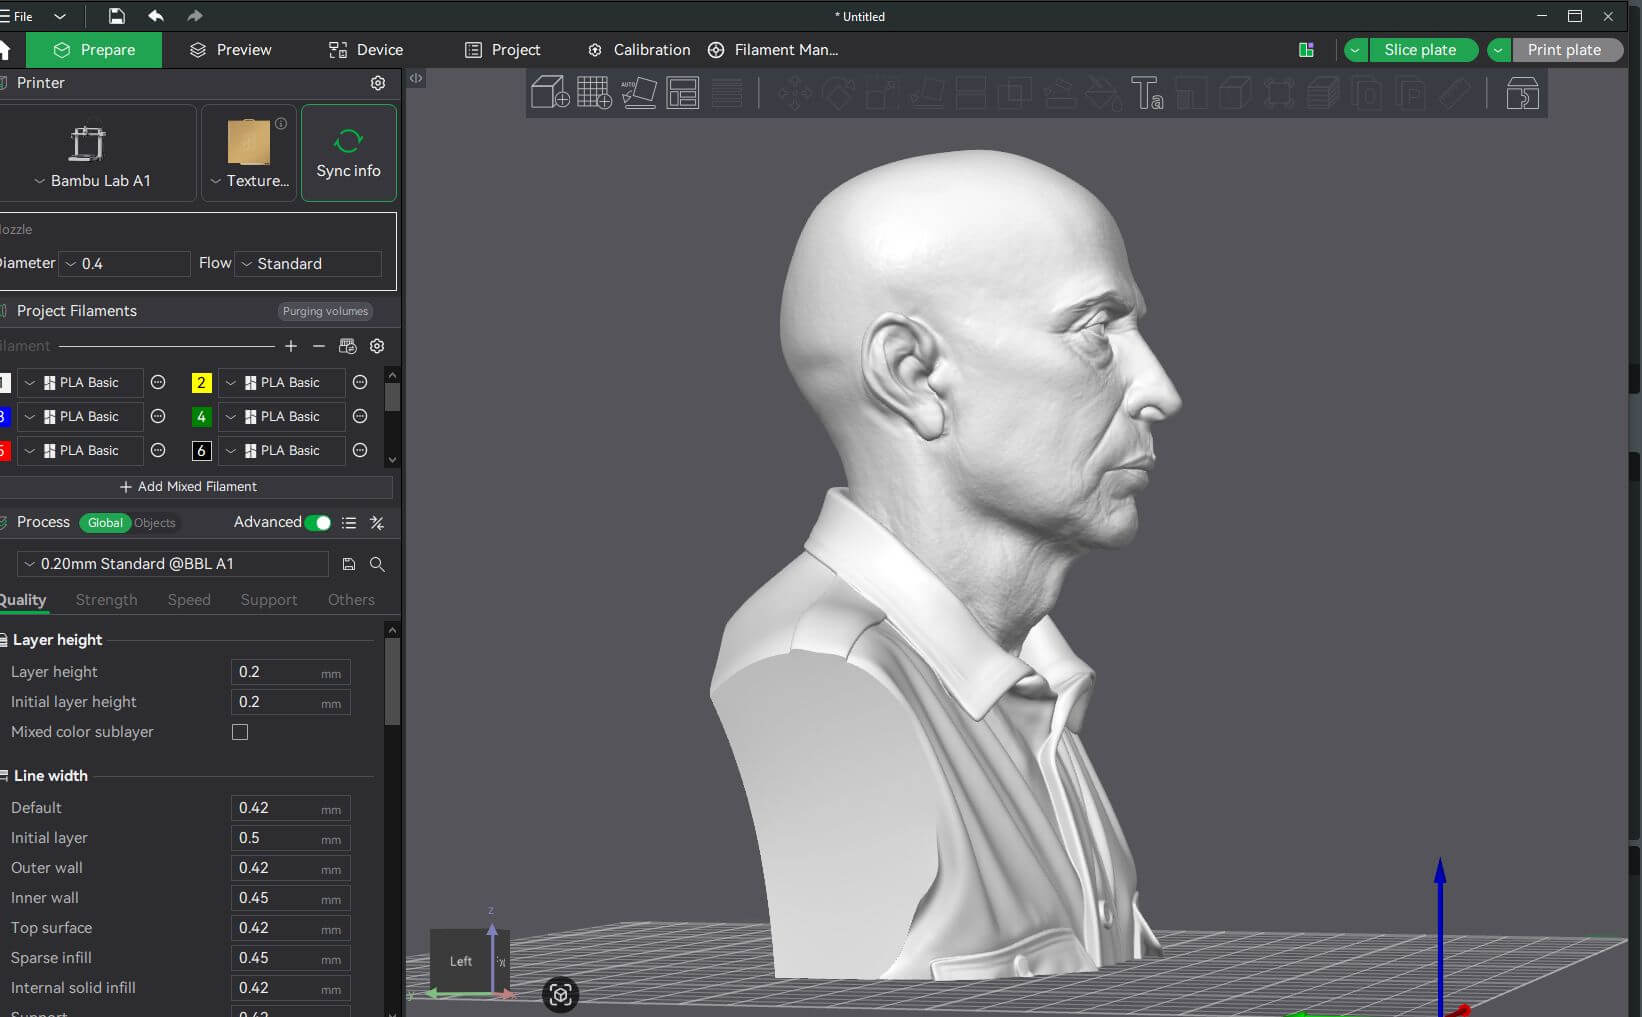Image resolution: width=1642 pixels, height=1017 pixels.
Task: Click the Add object cube icon
Action: 550,93
